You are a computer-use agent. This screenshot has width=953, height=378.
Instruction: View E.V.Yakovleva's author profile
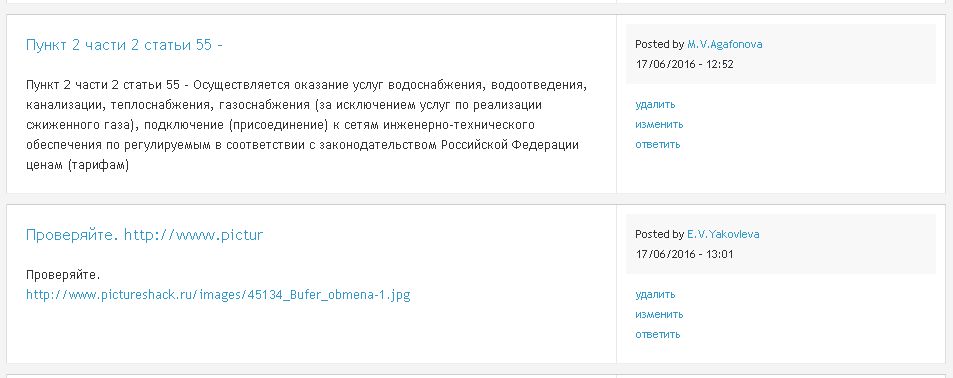pos(723,234)
